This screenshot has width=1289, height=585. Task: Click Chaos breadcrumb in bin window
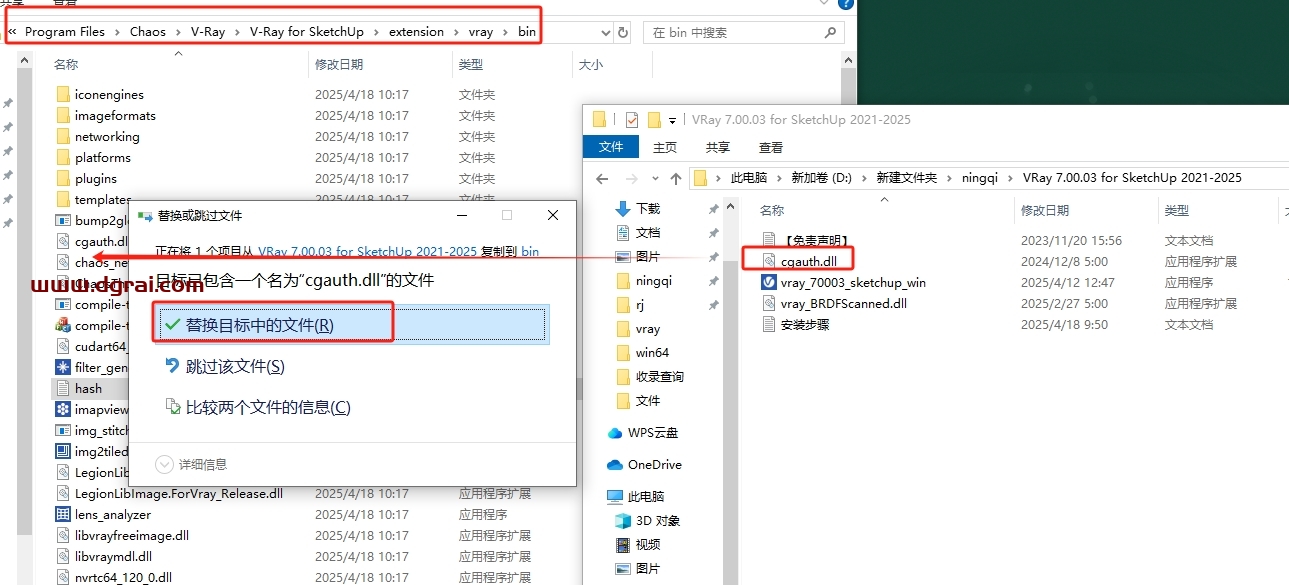click(x=148, y=31)
